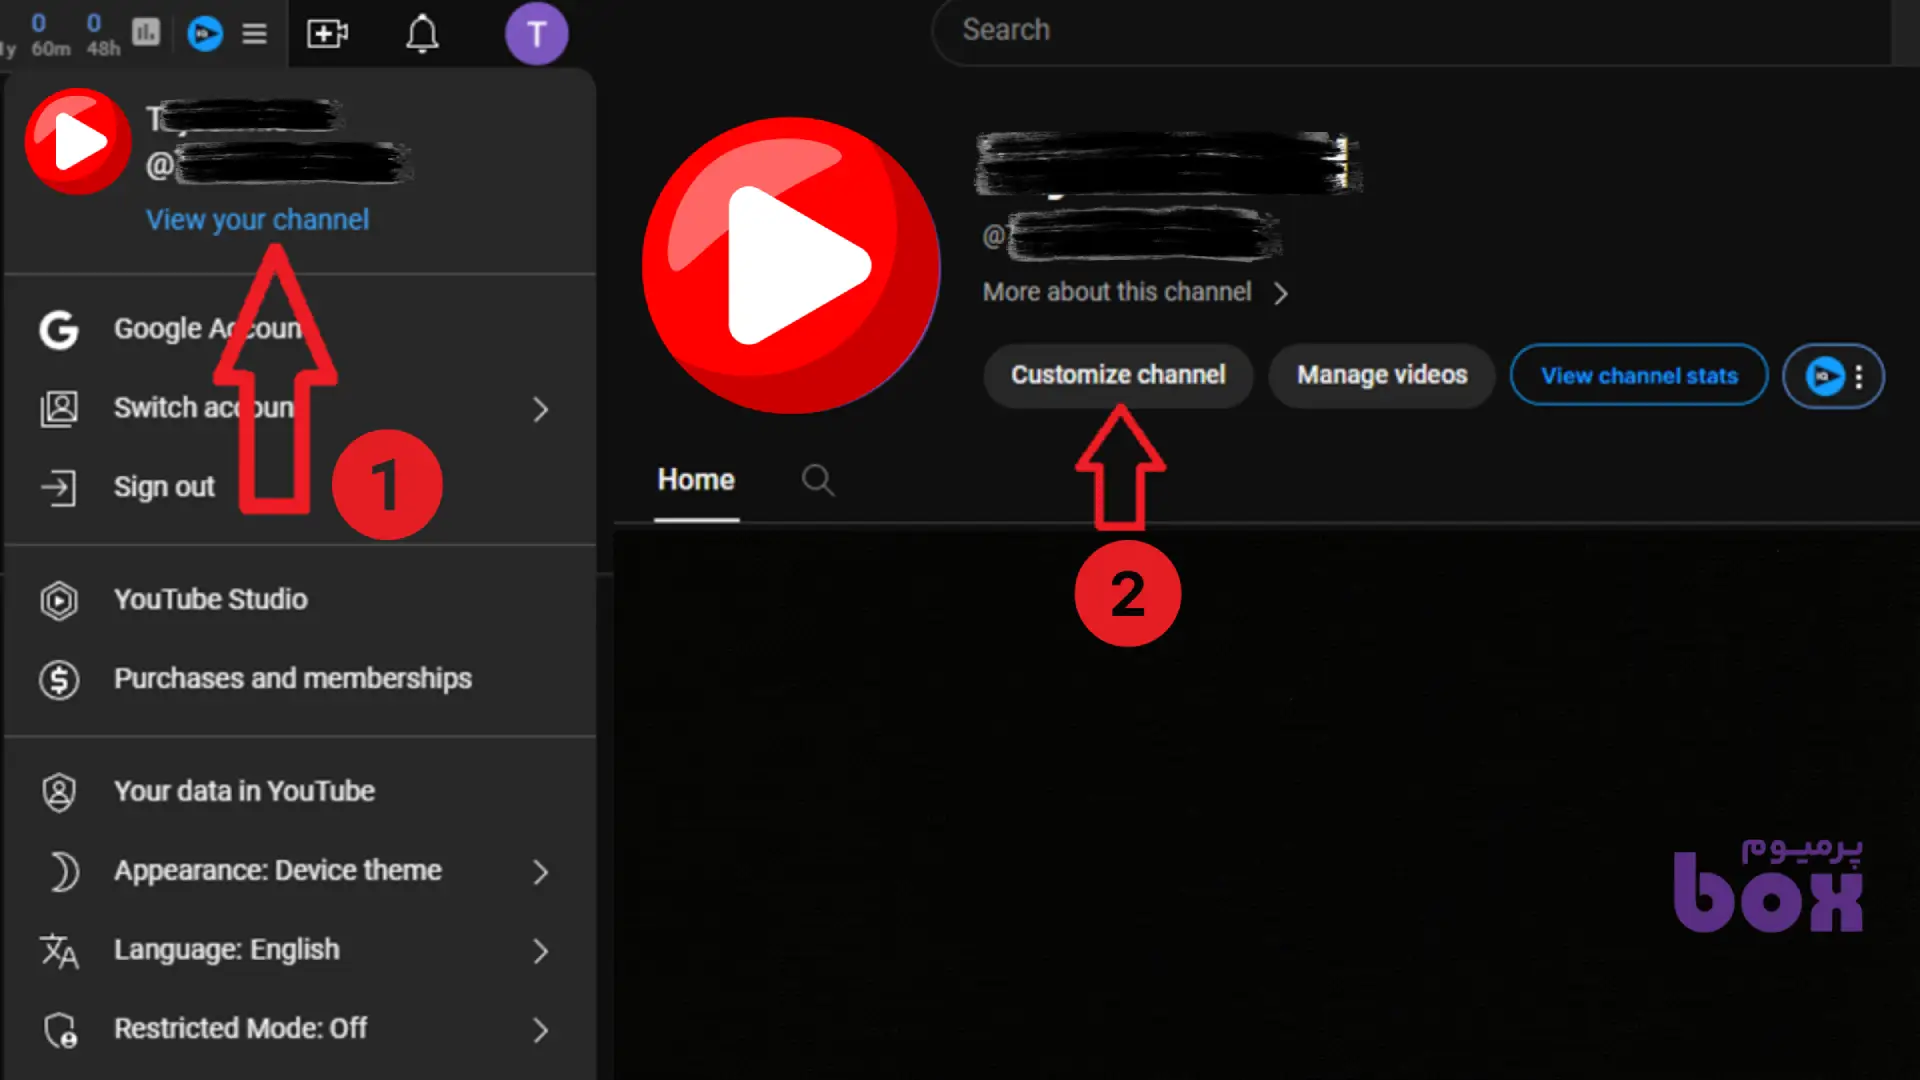Select Appearance: Device theme

tap(300, 871)
